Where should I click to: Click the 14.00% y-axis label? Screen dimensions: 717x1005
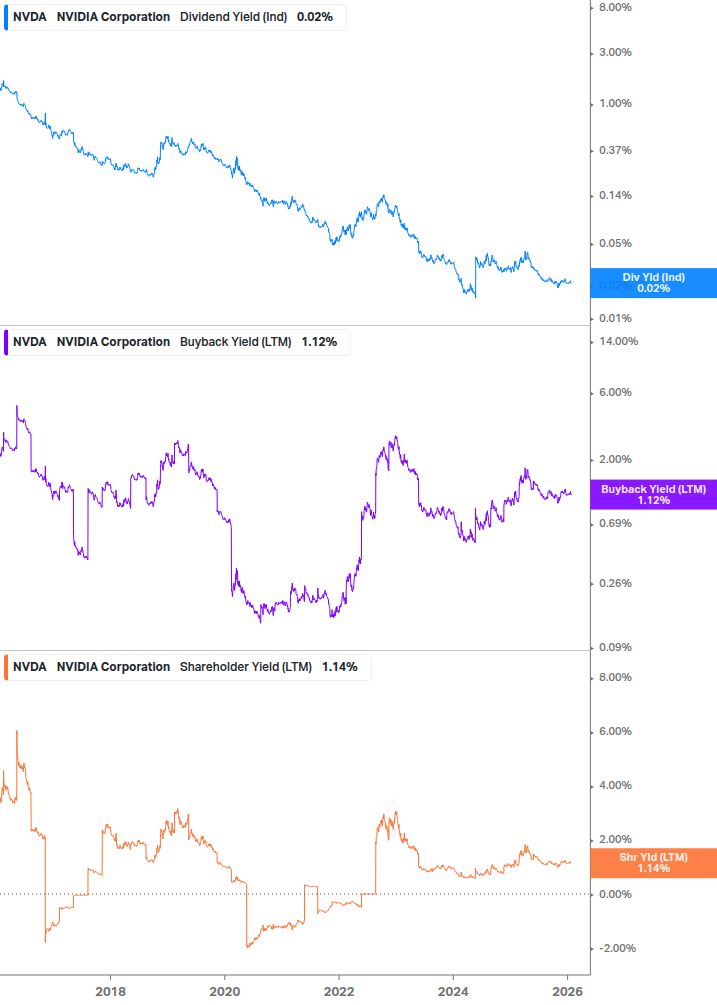(617, 341)
